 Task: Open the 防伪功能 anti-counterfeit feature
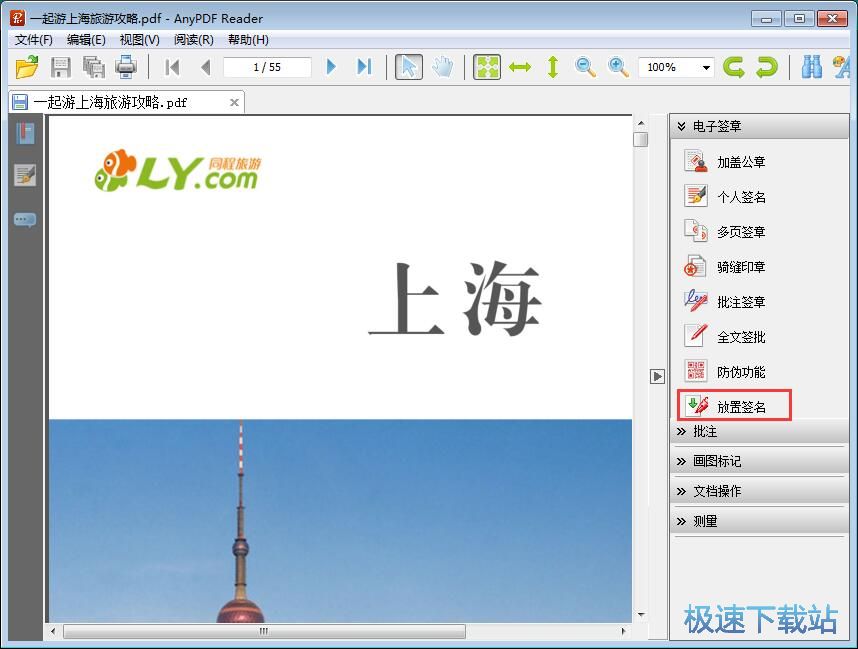point(742,371)
